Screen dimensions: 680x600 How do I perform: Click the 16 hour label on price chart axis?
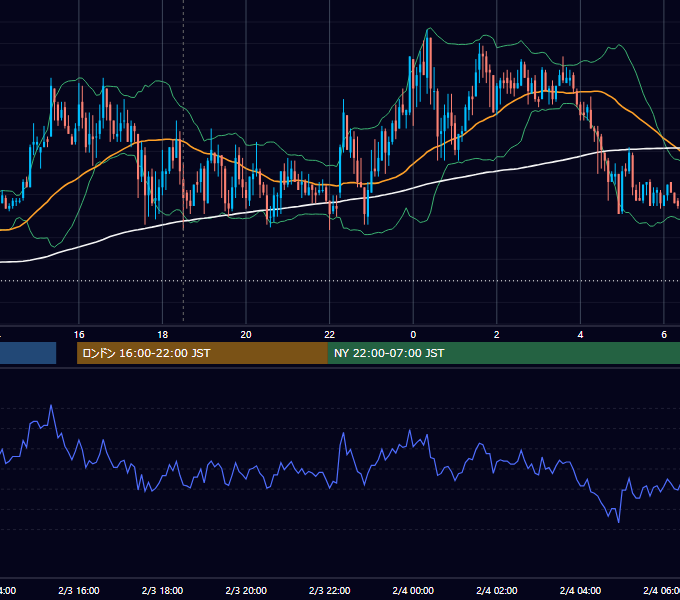tap(79, 335)
